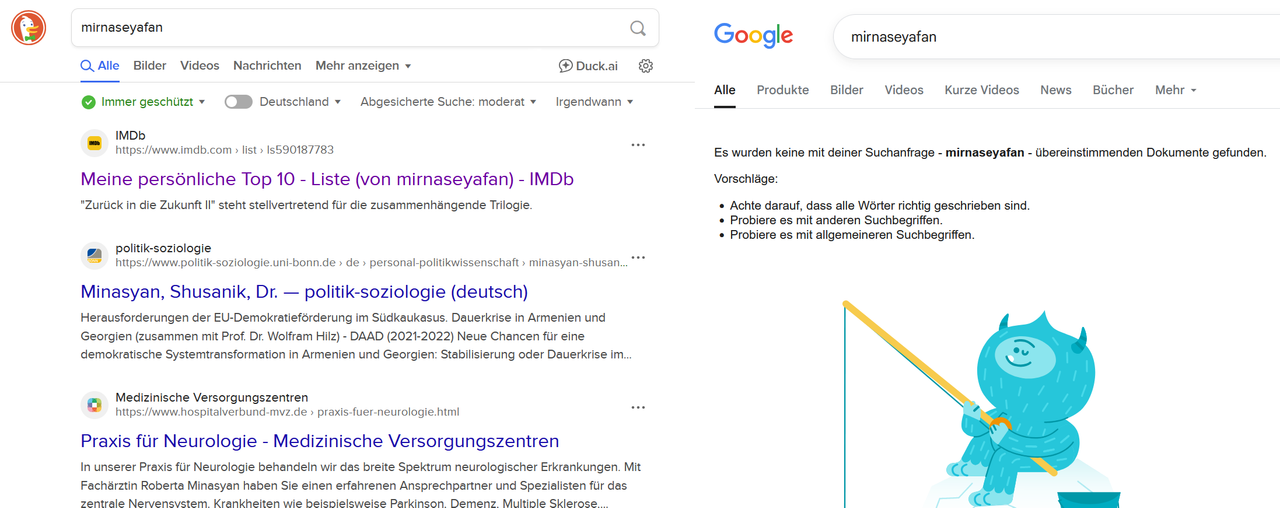
Task: Switch to Google Bücher tab
Action: click(x=1113, y=90)
